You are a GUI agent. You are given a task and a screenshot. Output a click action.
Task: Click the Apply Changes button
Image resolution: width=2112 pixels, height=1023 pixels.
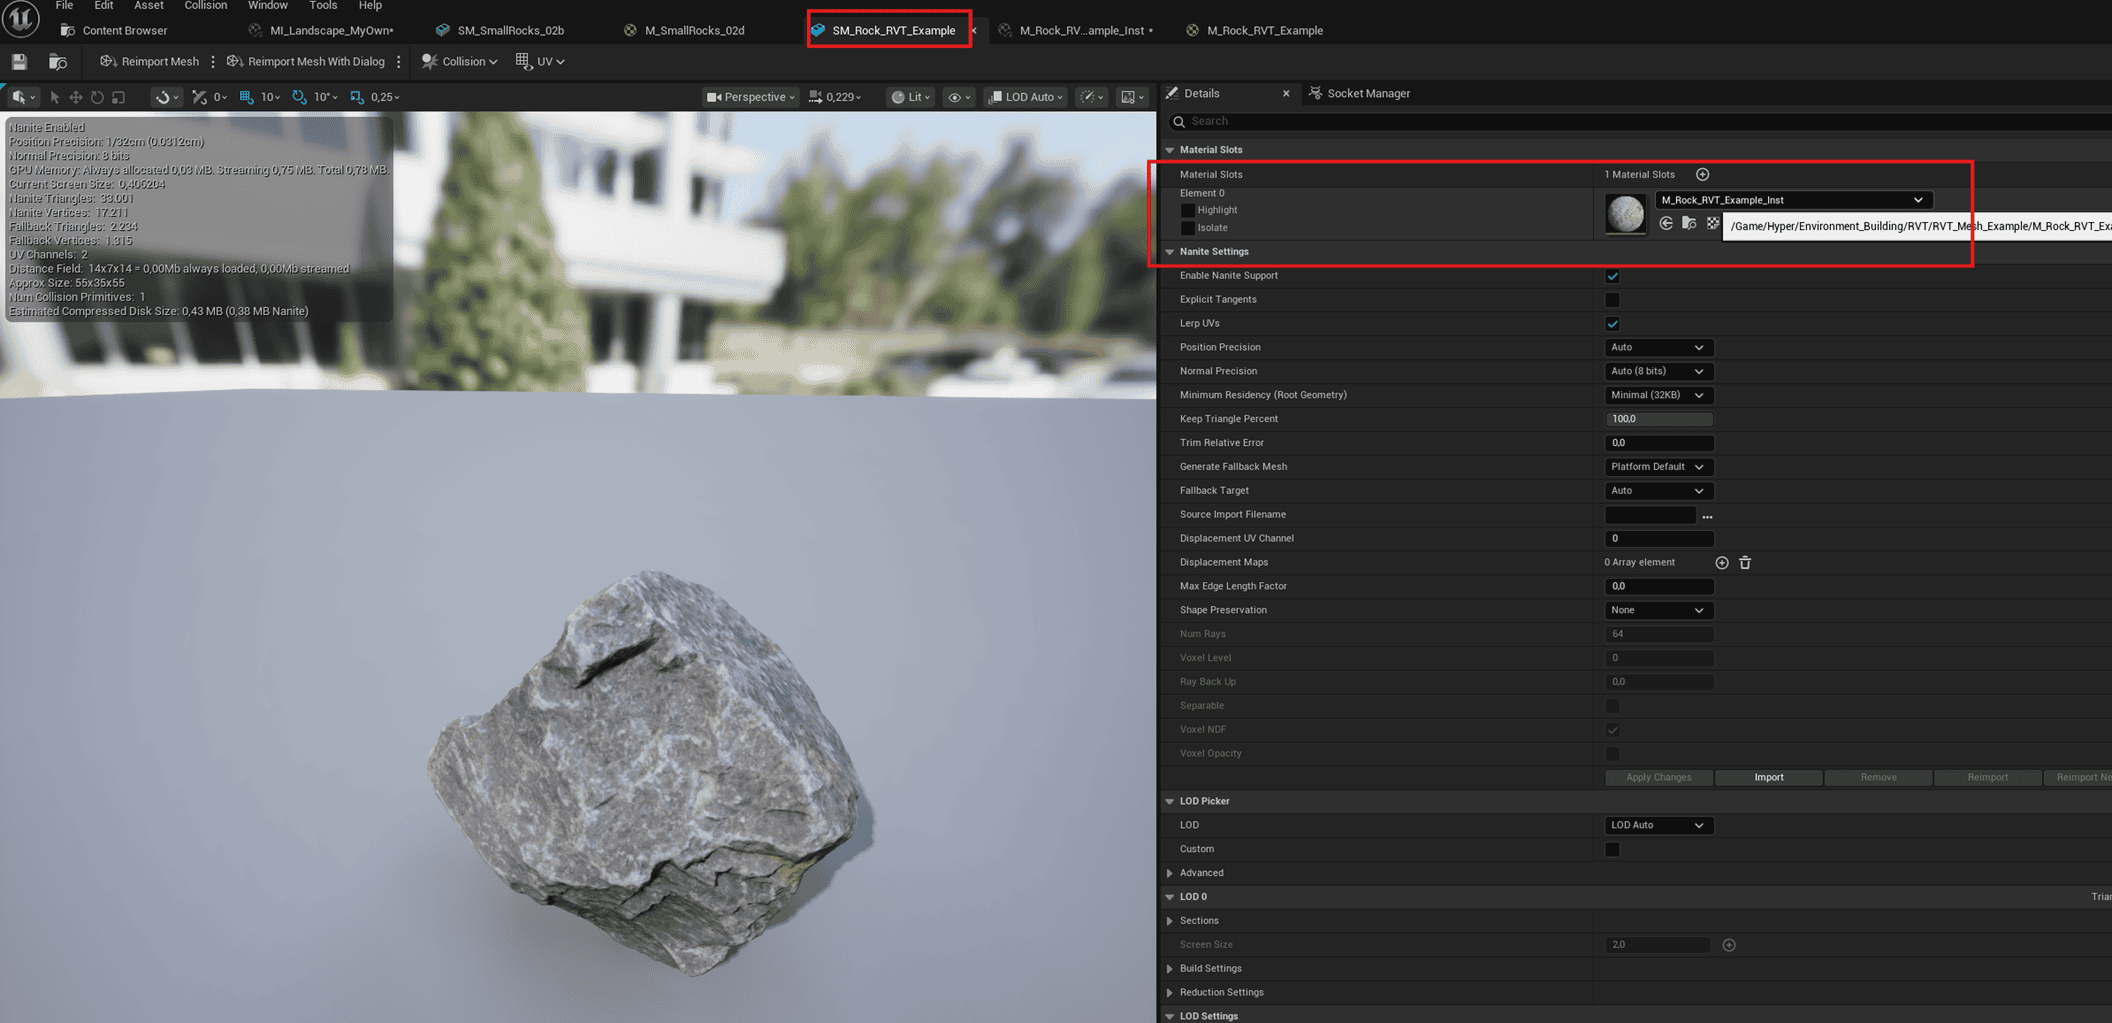(1658, 777)
